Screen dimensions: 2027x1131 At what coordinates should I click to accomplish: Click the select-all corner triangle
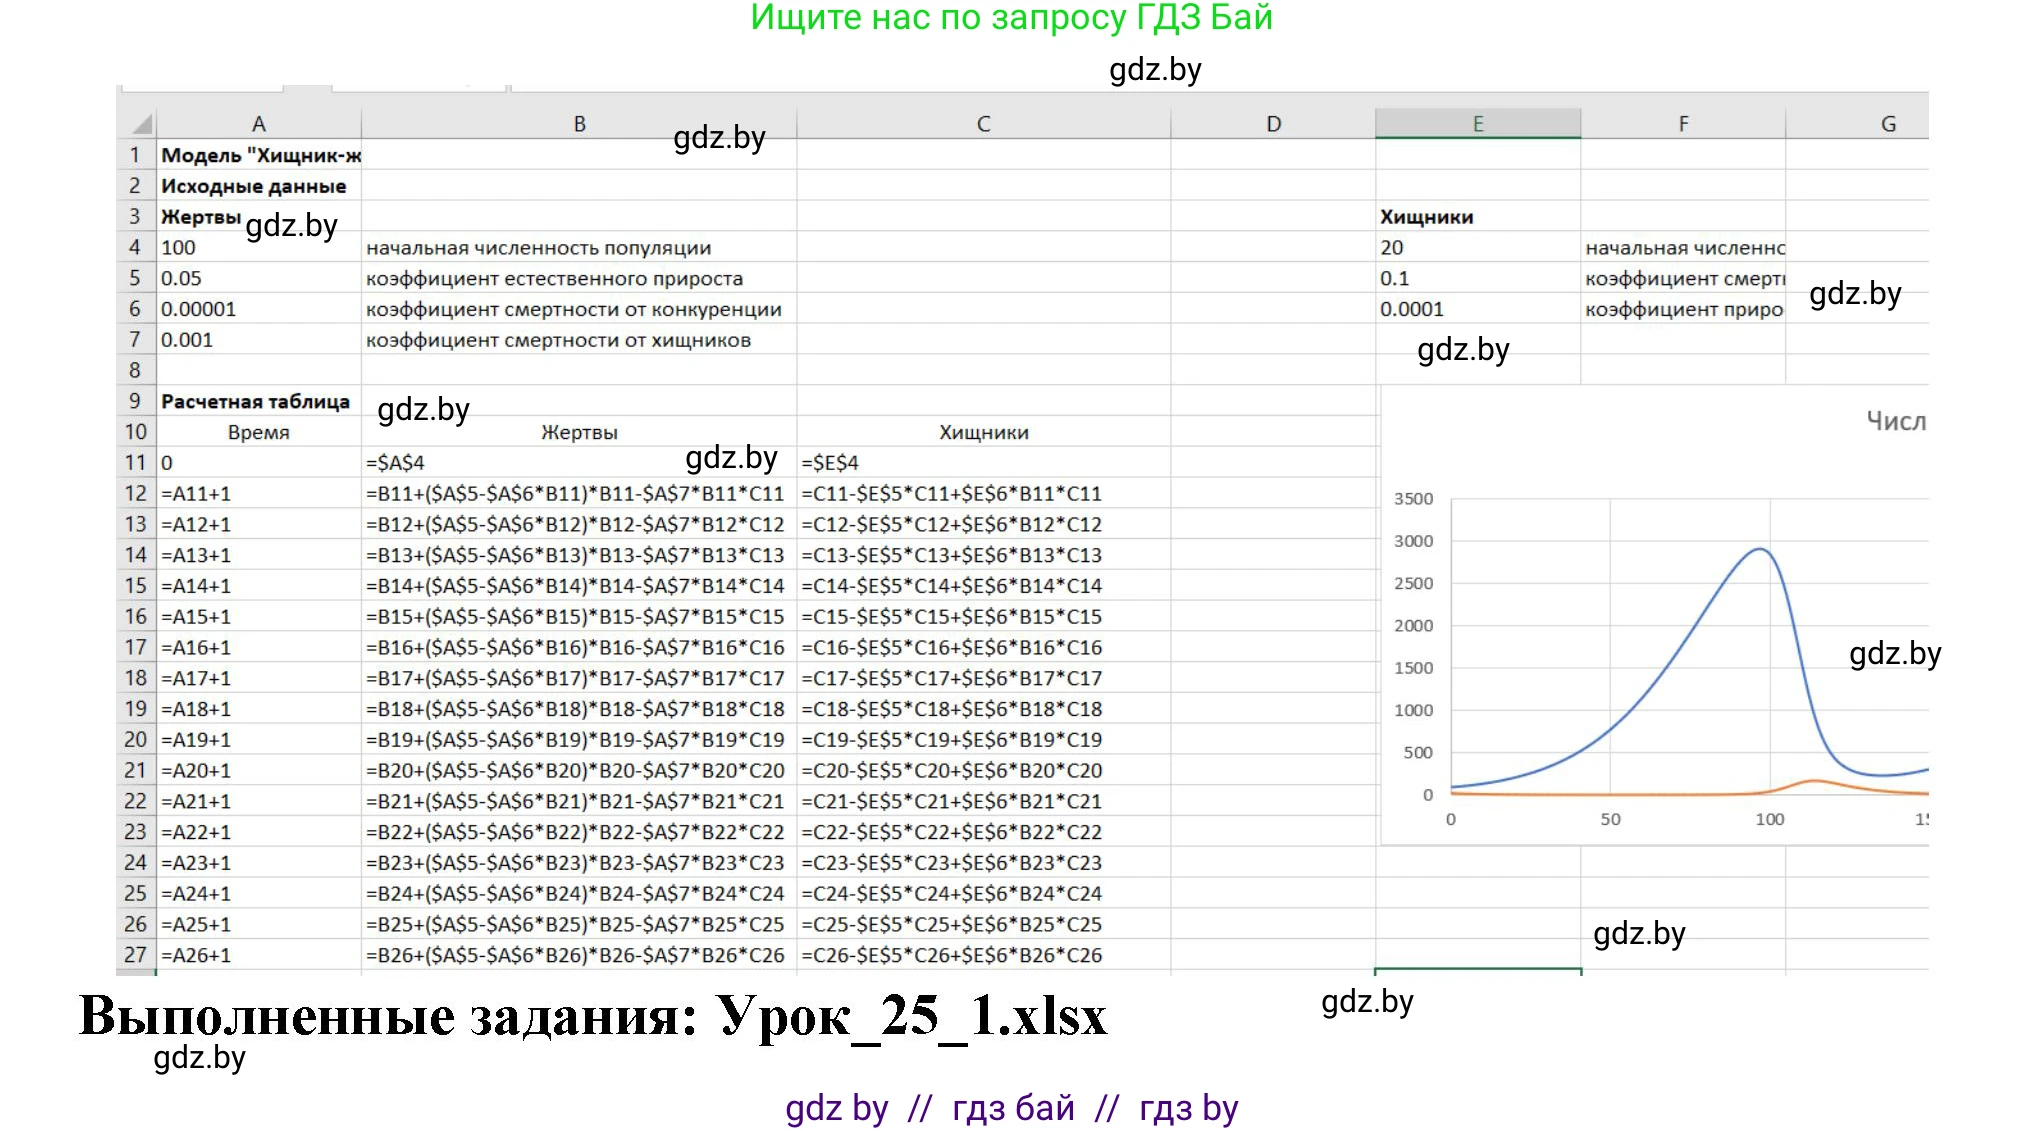tap(142, 124)
